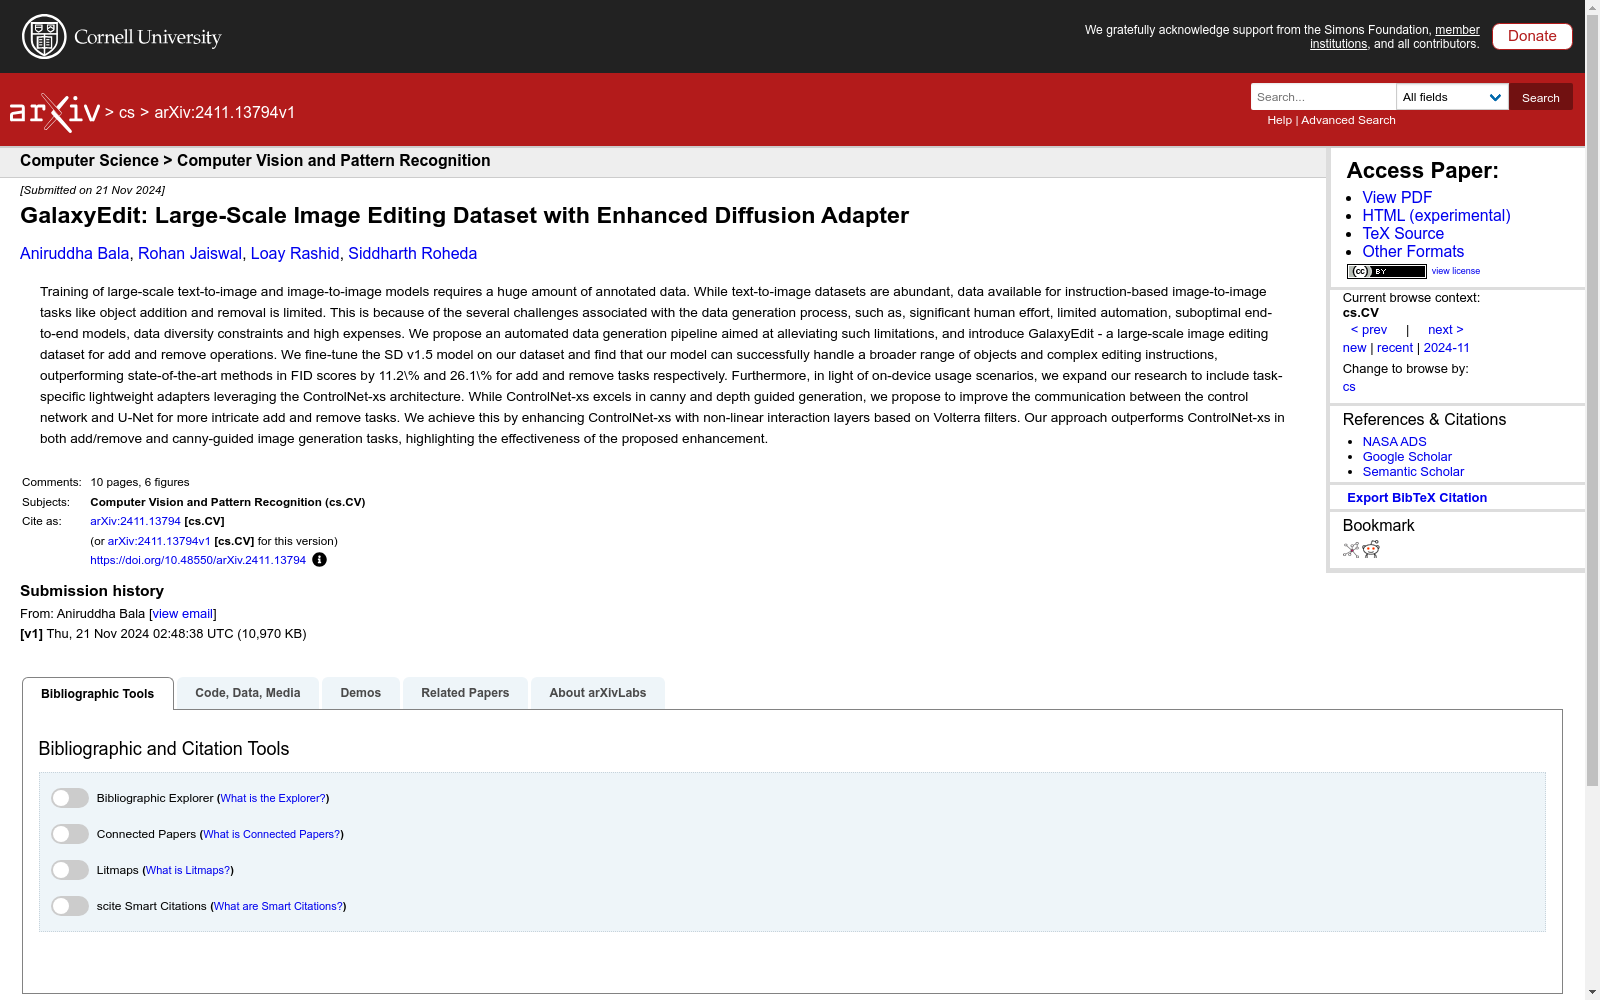Viewport: 1600px width, 1000px height.
Task: Click the member institutions link
Action: [x=1395, y=37]
